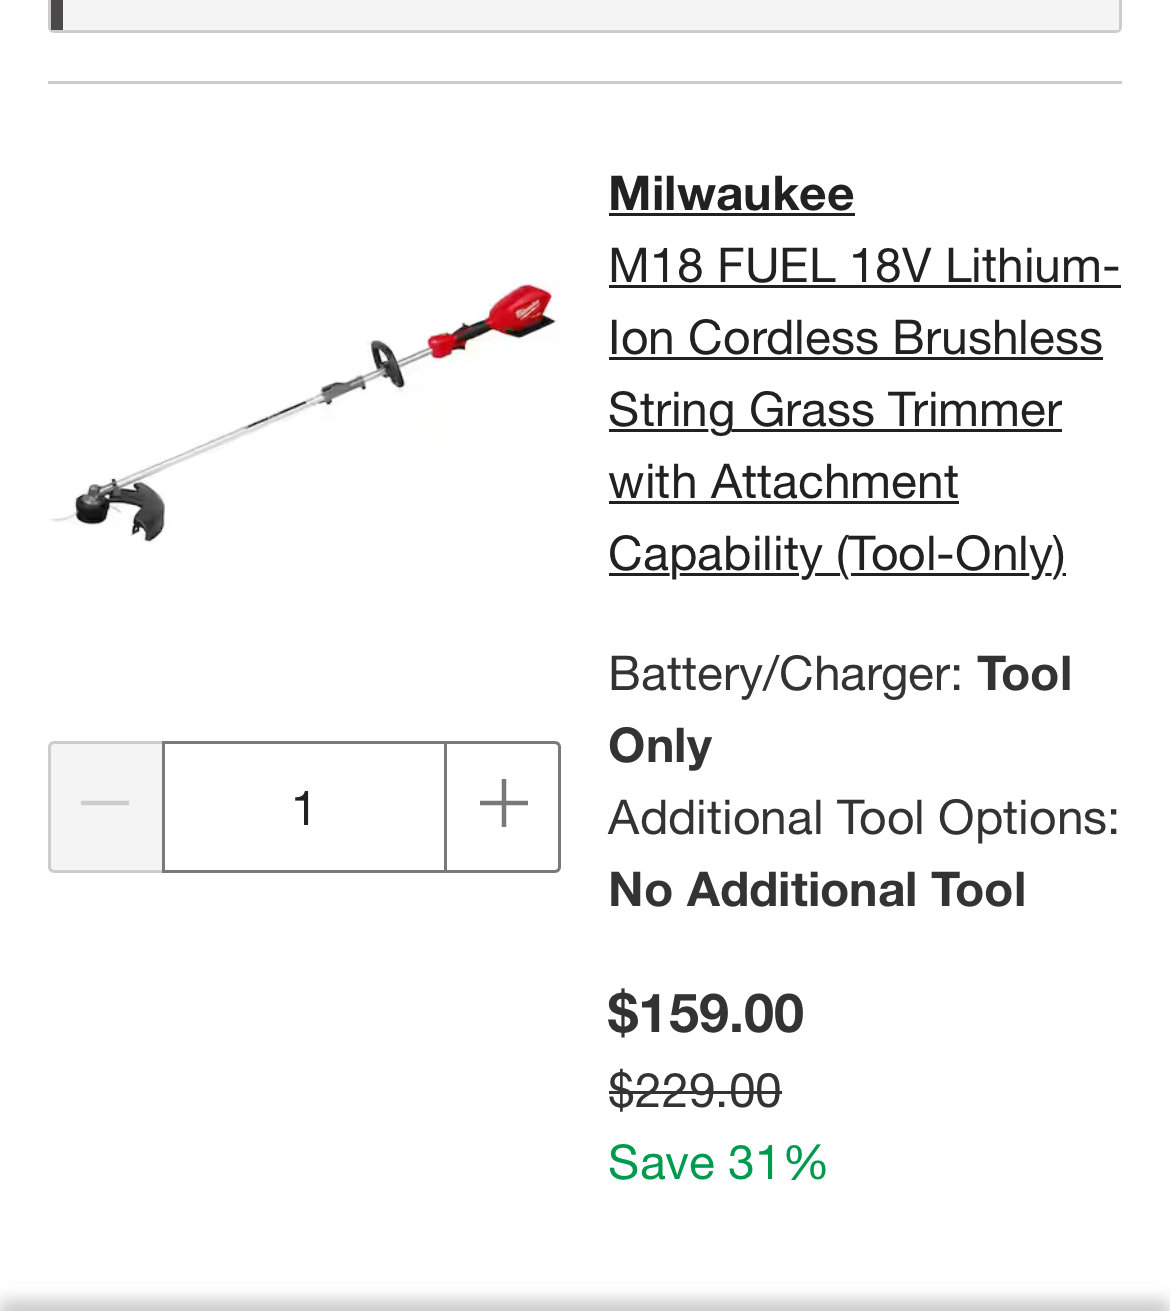Select the $159.00 sale price
The image size is (1170, 1311).
[706, 1013]
